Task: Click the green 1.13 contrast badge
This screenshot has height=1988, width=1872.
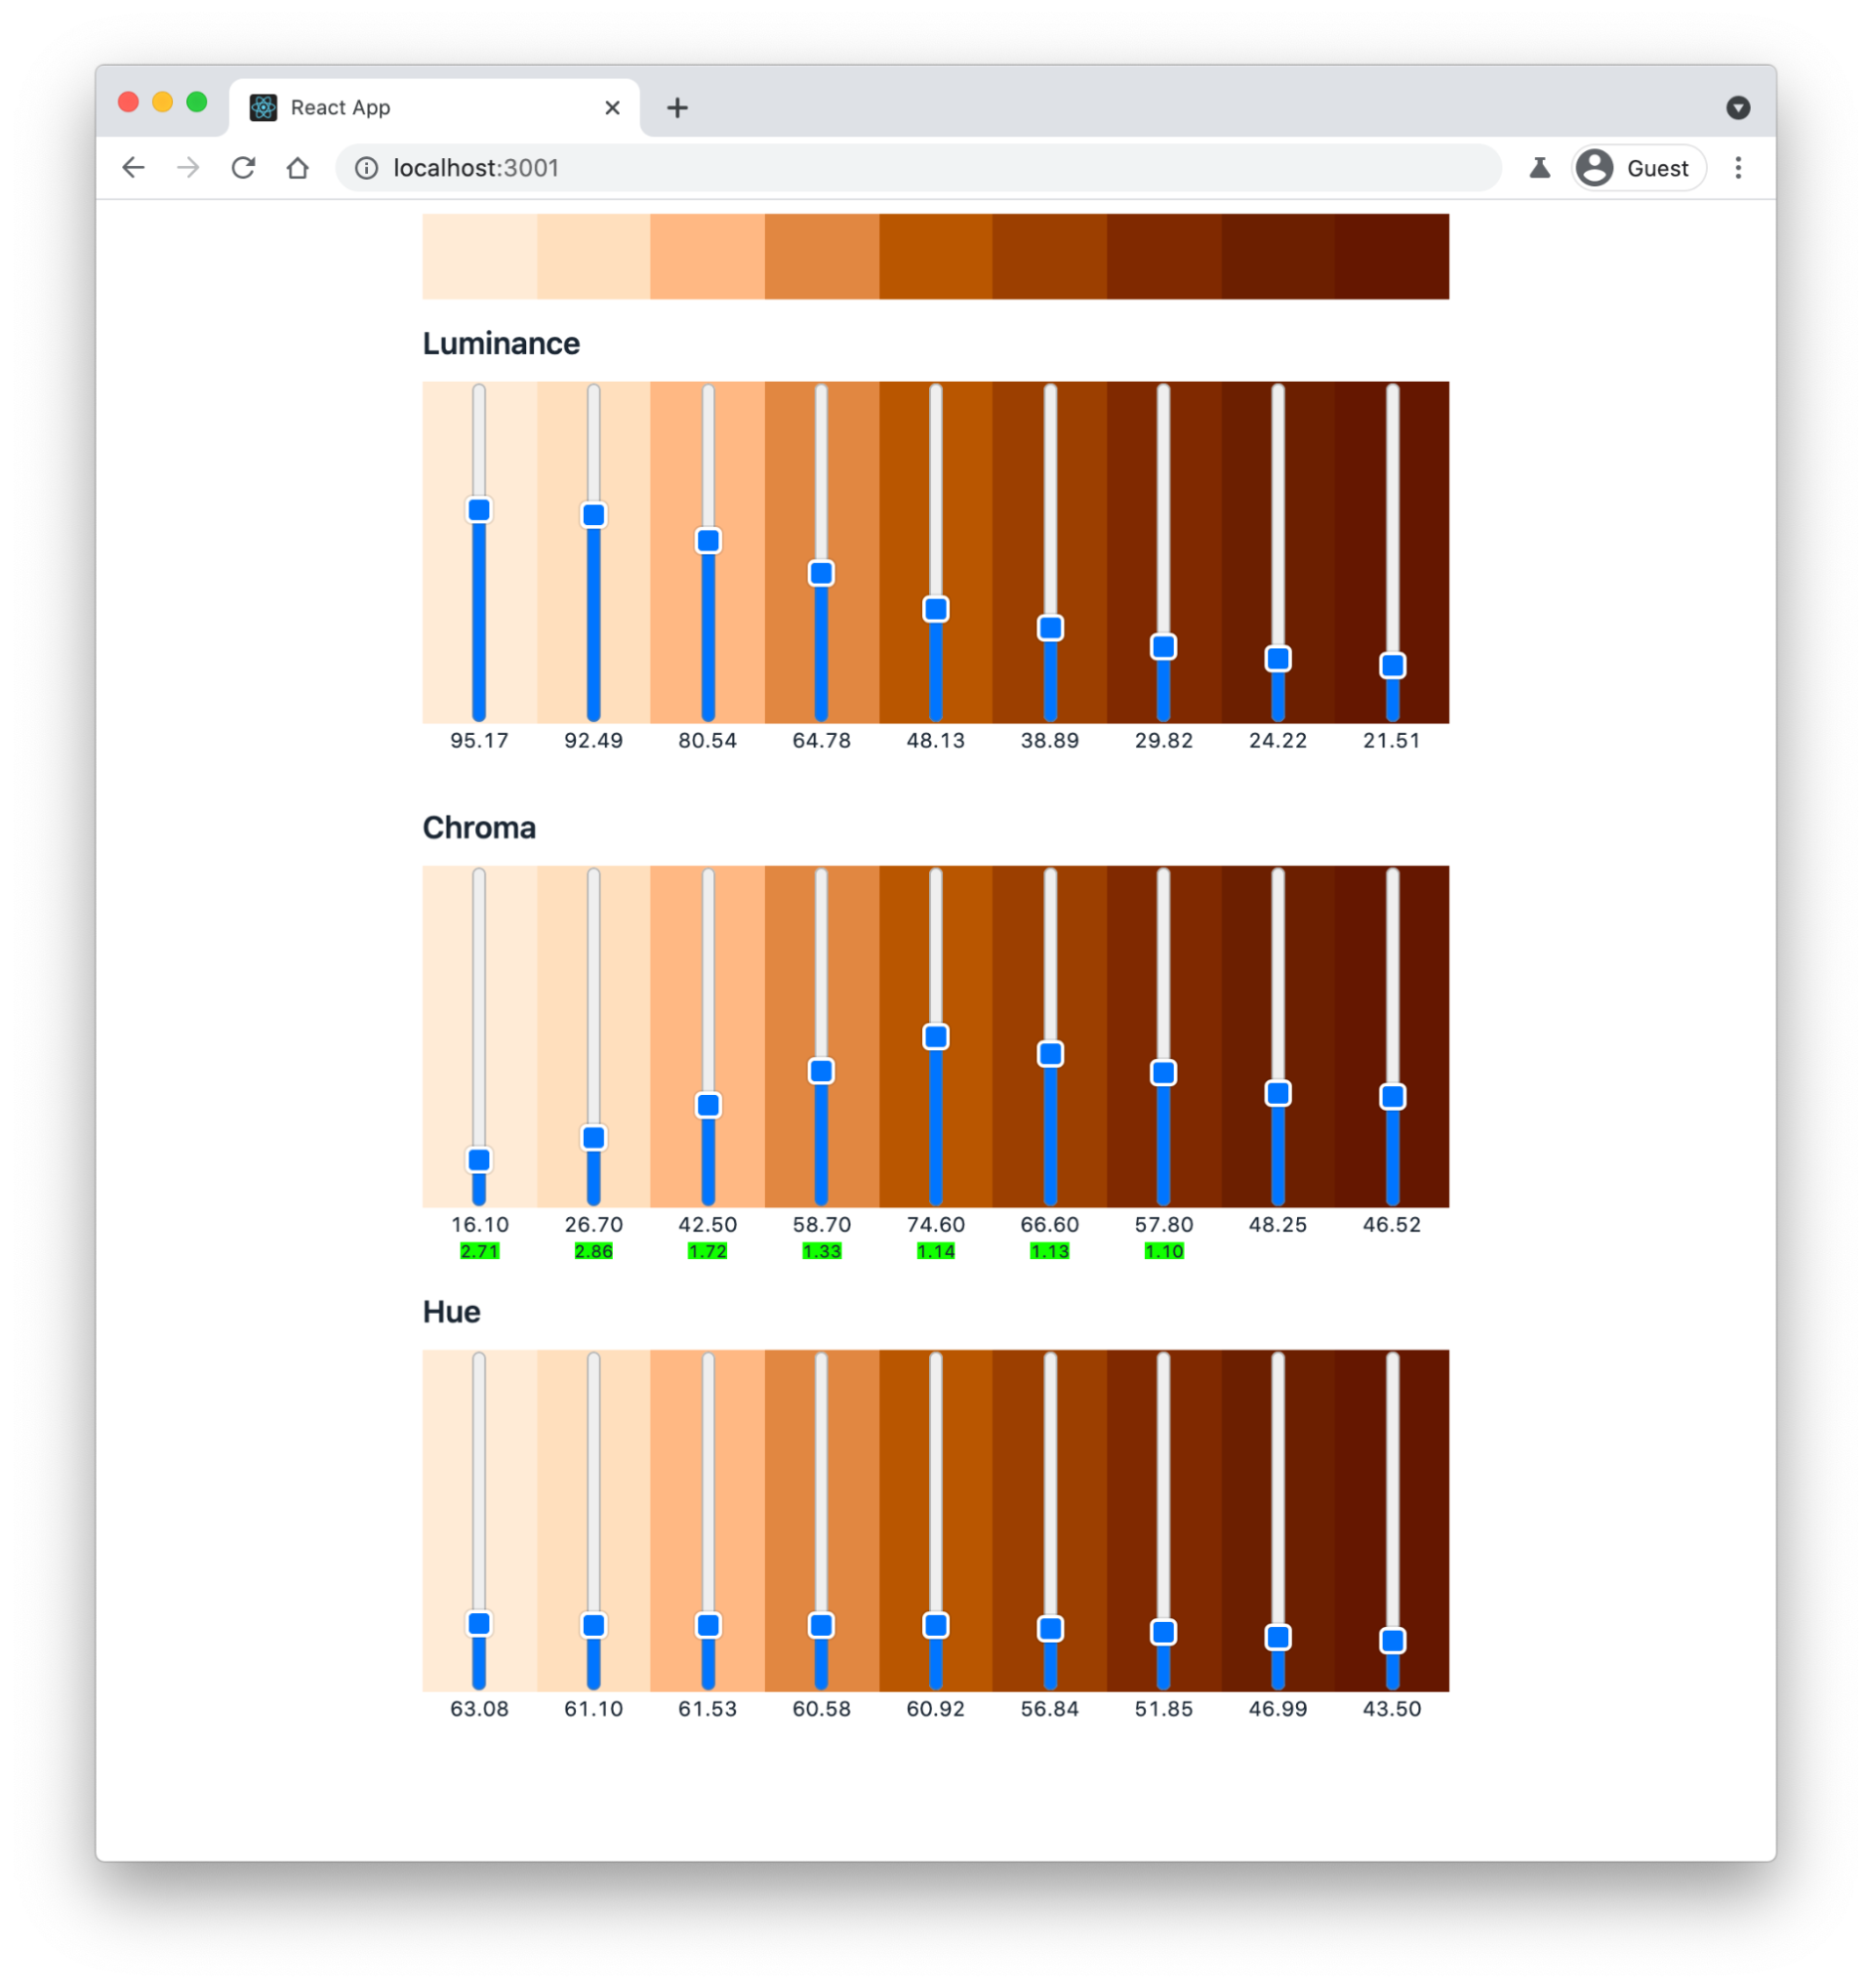Action: point(1050,1251)
